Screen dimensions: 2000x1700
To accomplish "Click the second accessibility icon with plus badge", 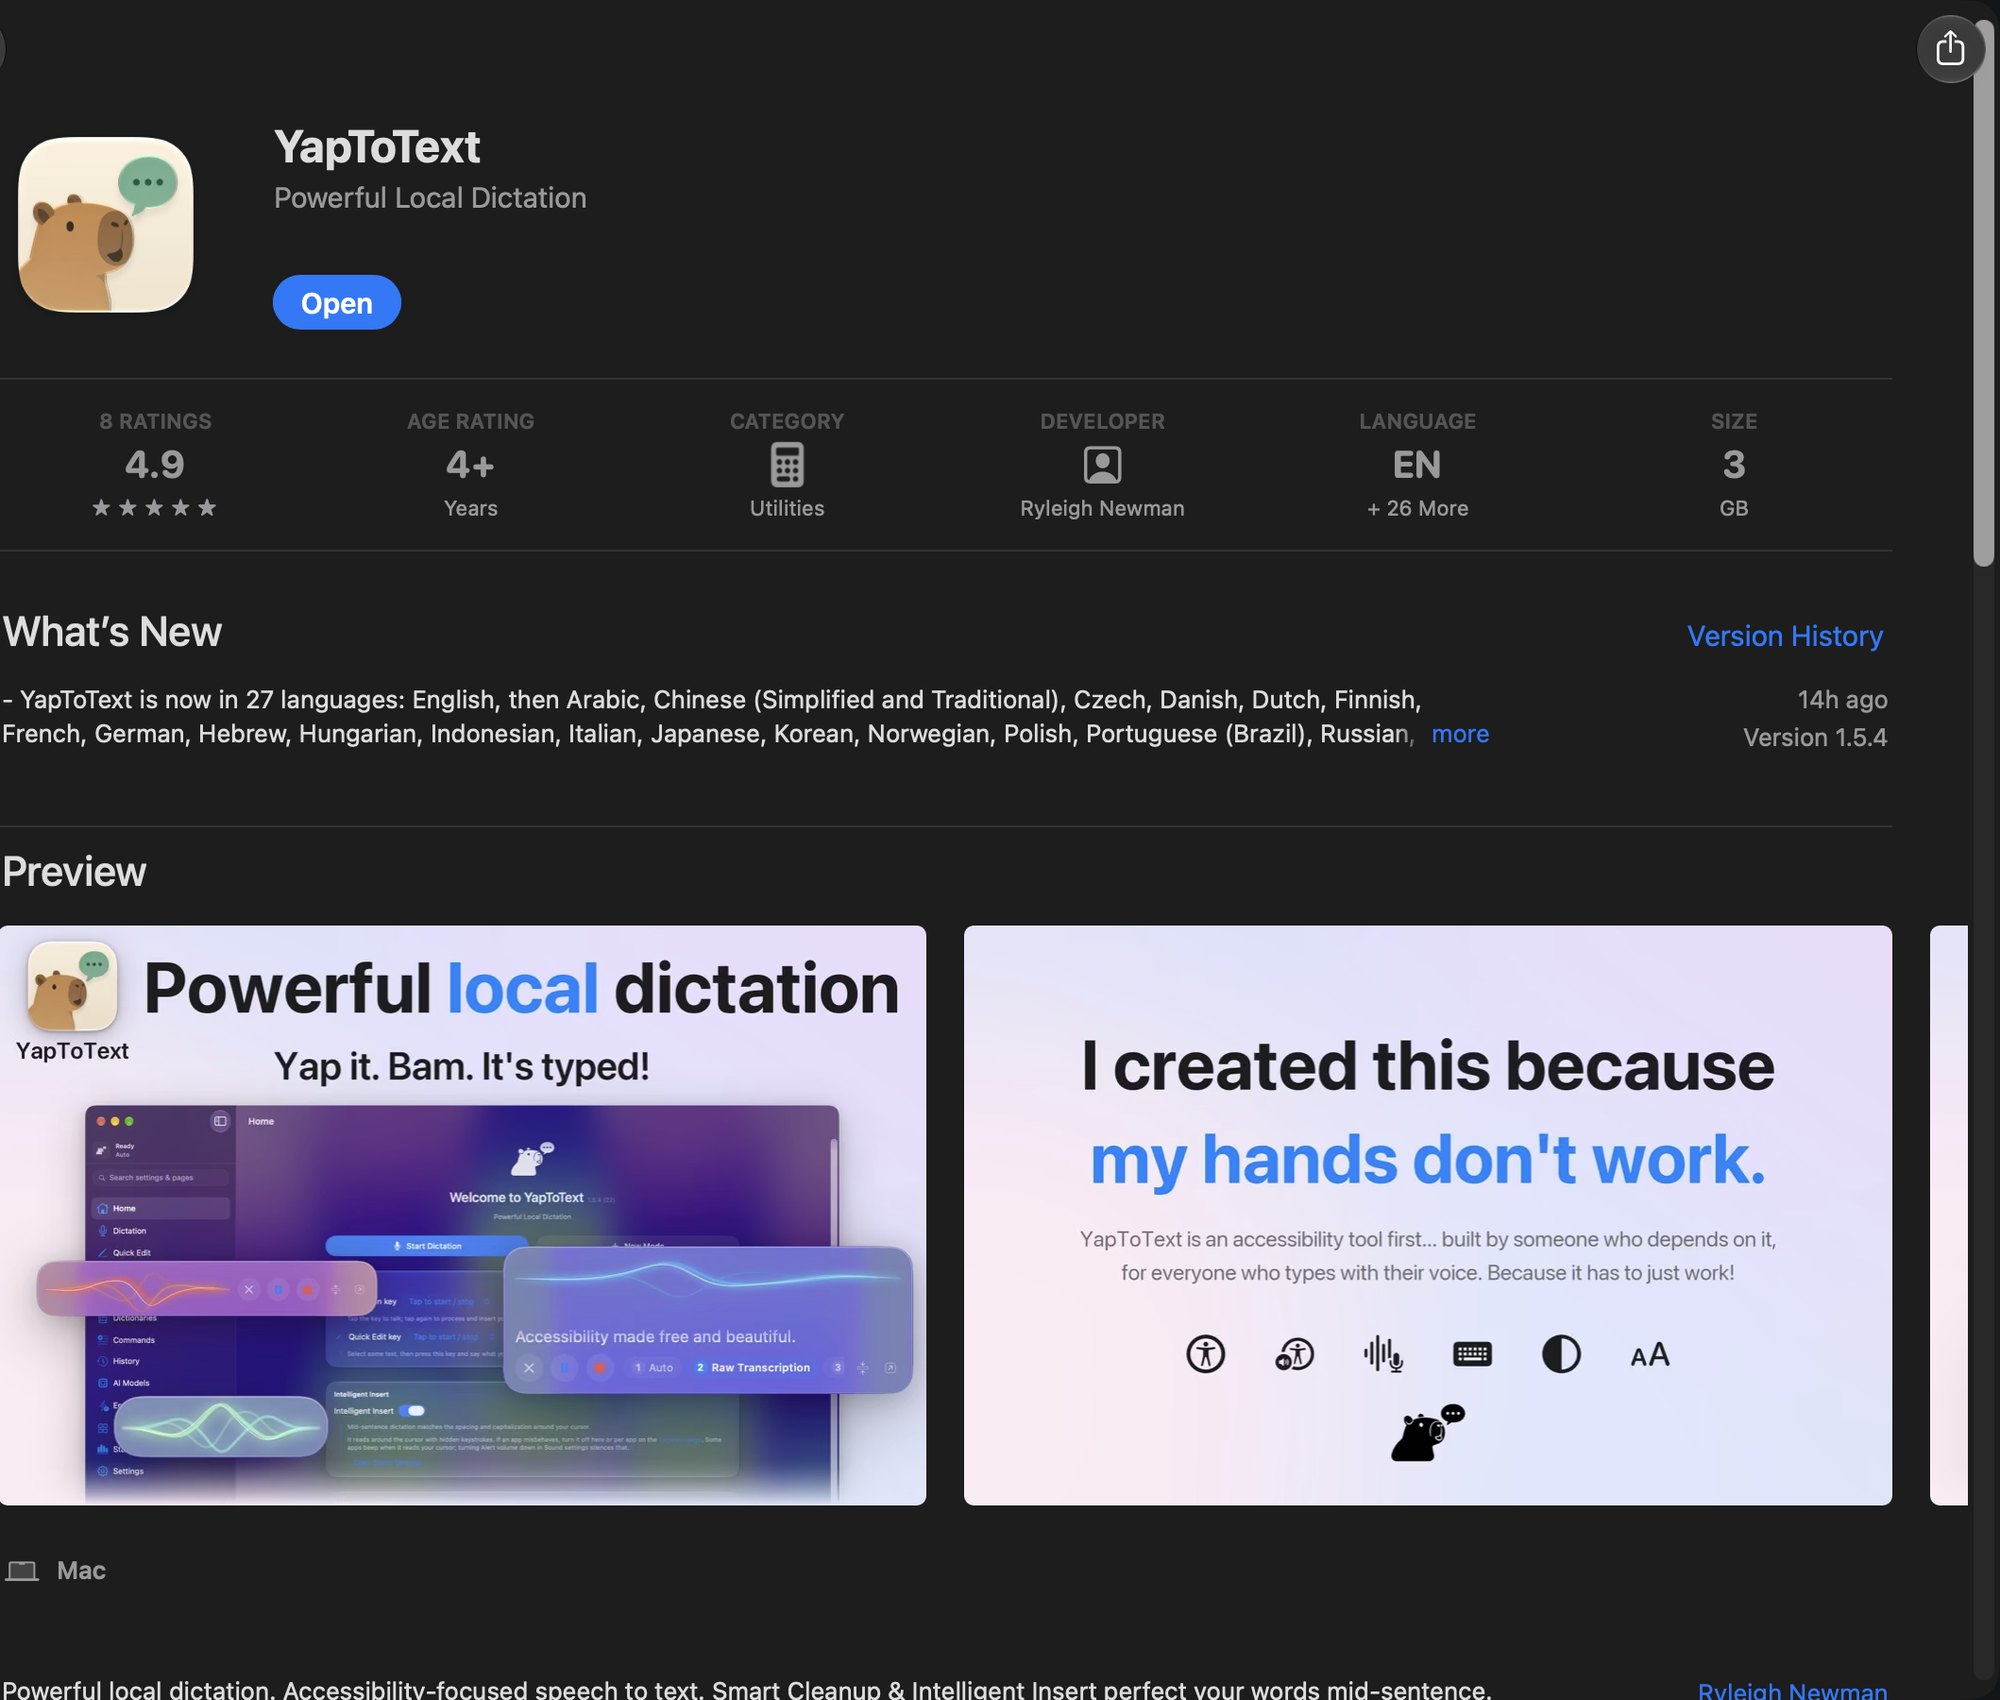I will click(1294, 1354).
